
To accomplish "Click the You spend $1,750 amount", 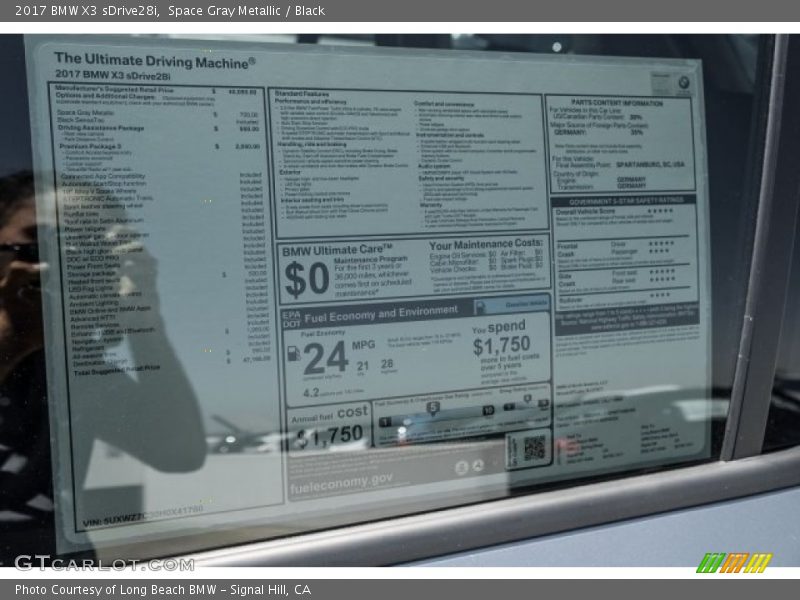I will [501, 345].
